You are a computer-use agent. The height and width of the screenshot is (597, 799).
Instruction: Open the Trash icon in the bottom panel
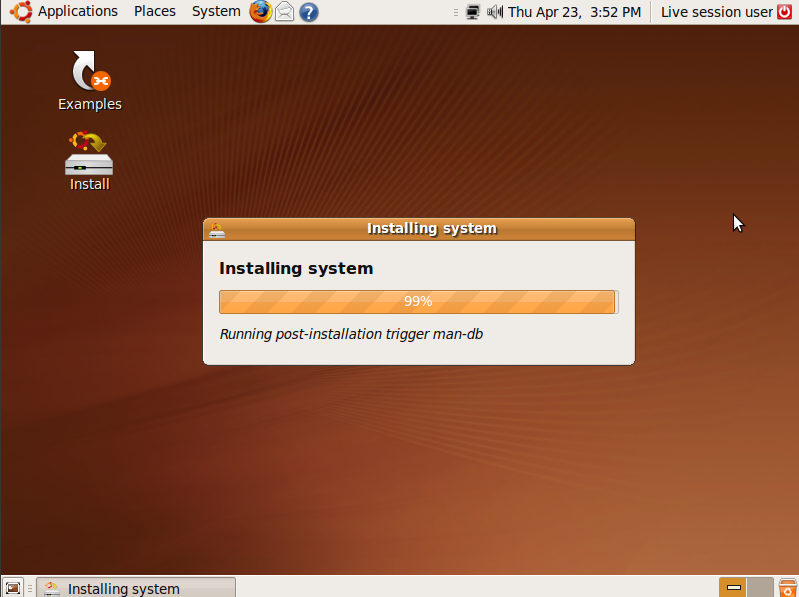tap(787, 587)
